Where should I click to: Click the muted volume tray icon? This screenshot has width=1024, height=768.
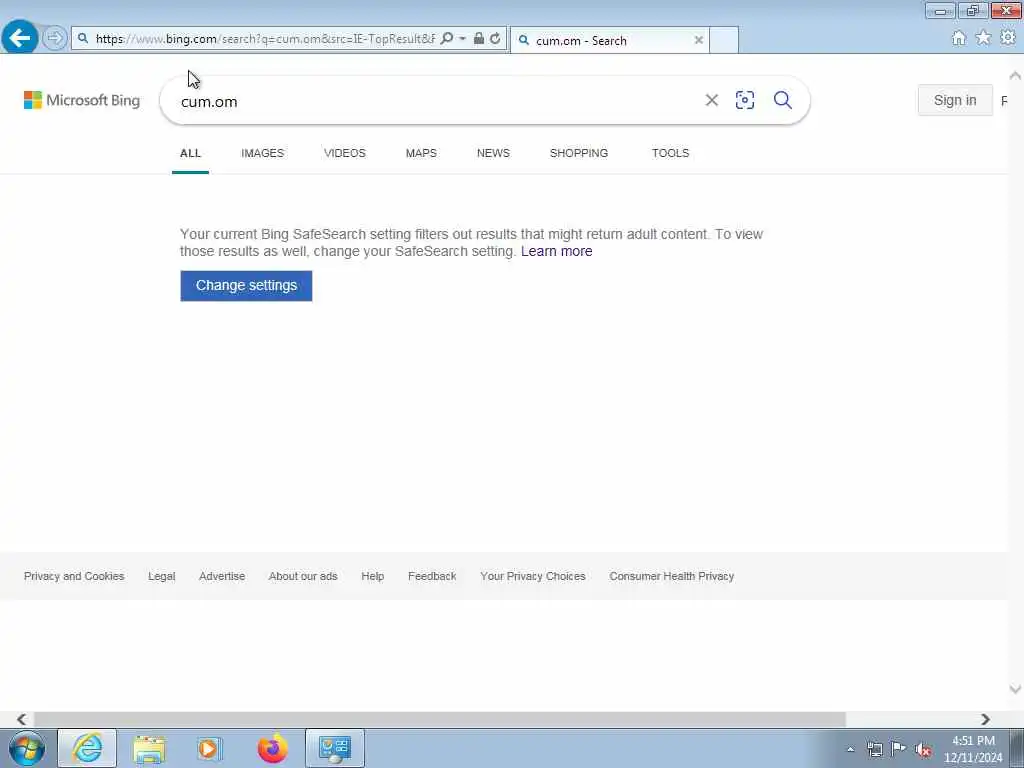(923, 750)
